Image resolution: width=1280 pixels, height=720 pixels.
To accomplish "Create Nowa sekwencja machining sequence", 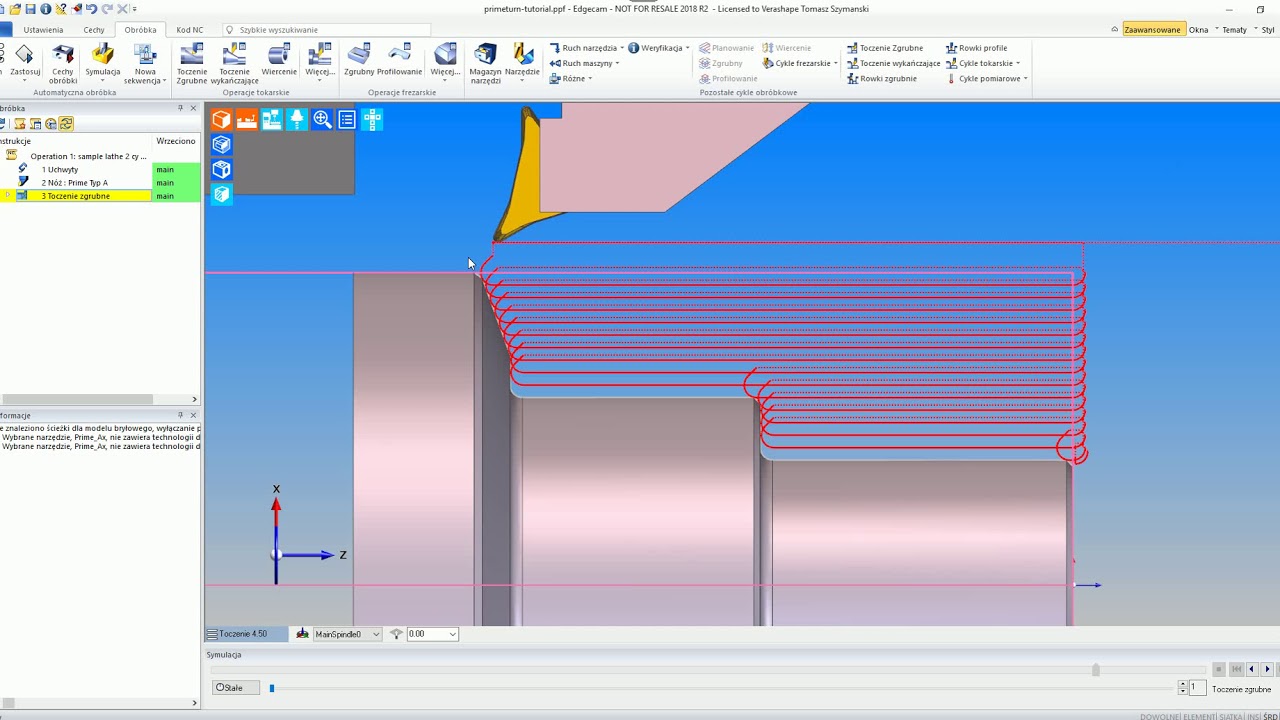I will click(145, 63).
